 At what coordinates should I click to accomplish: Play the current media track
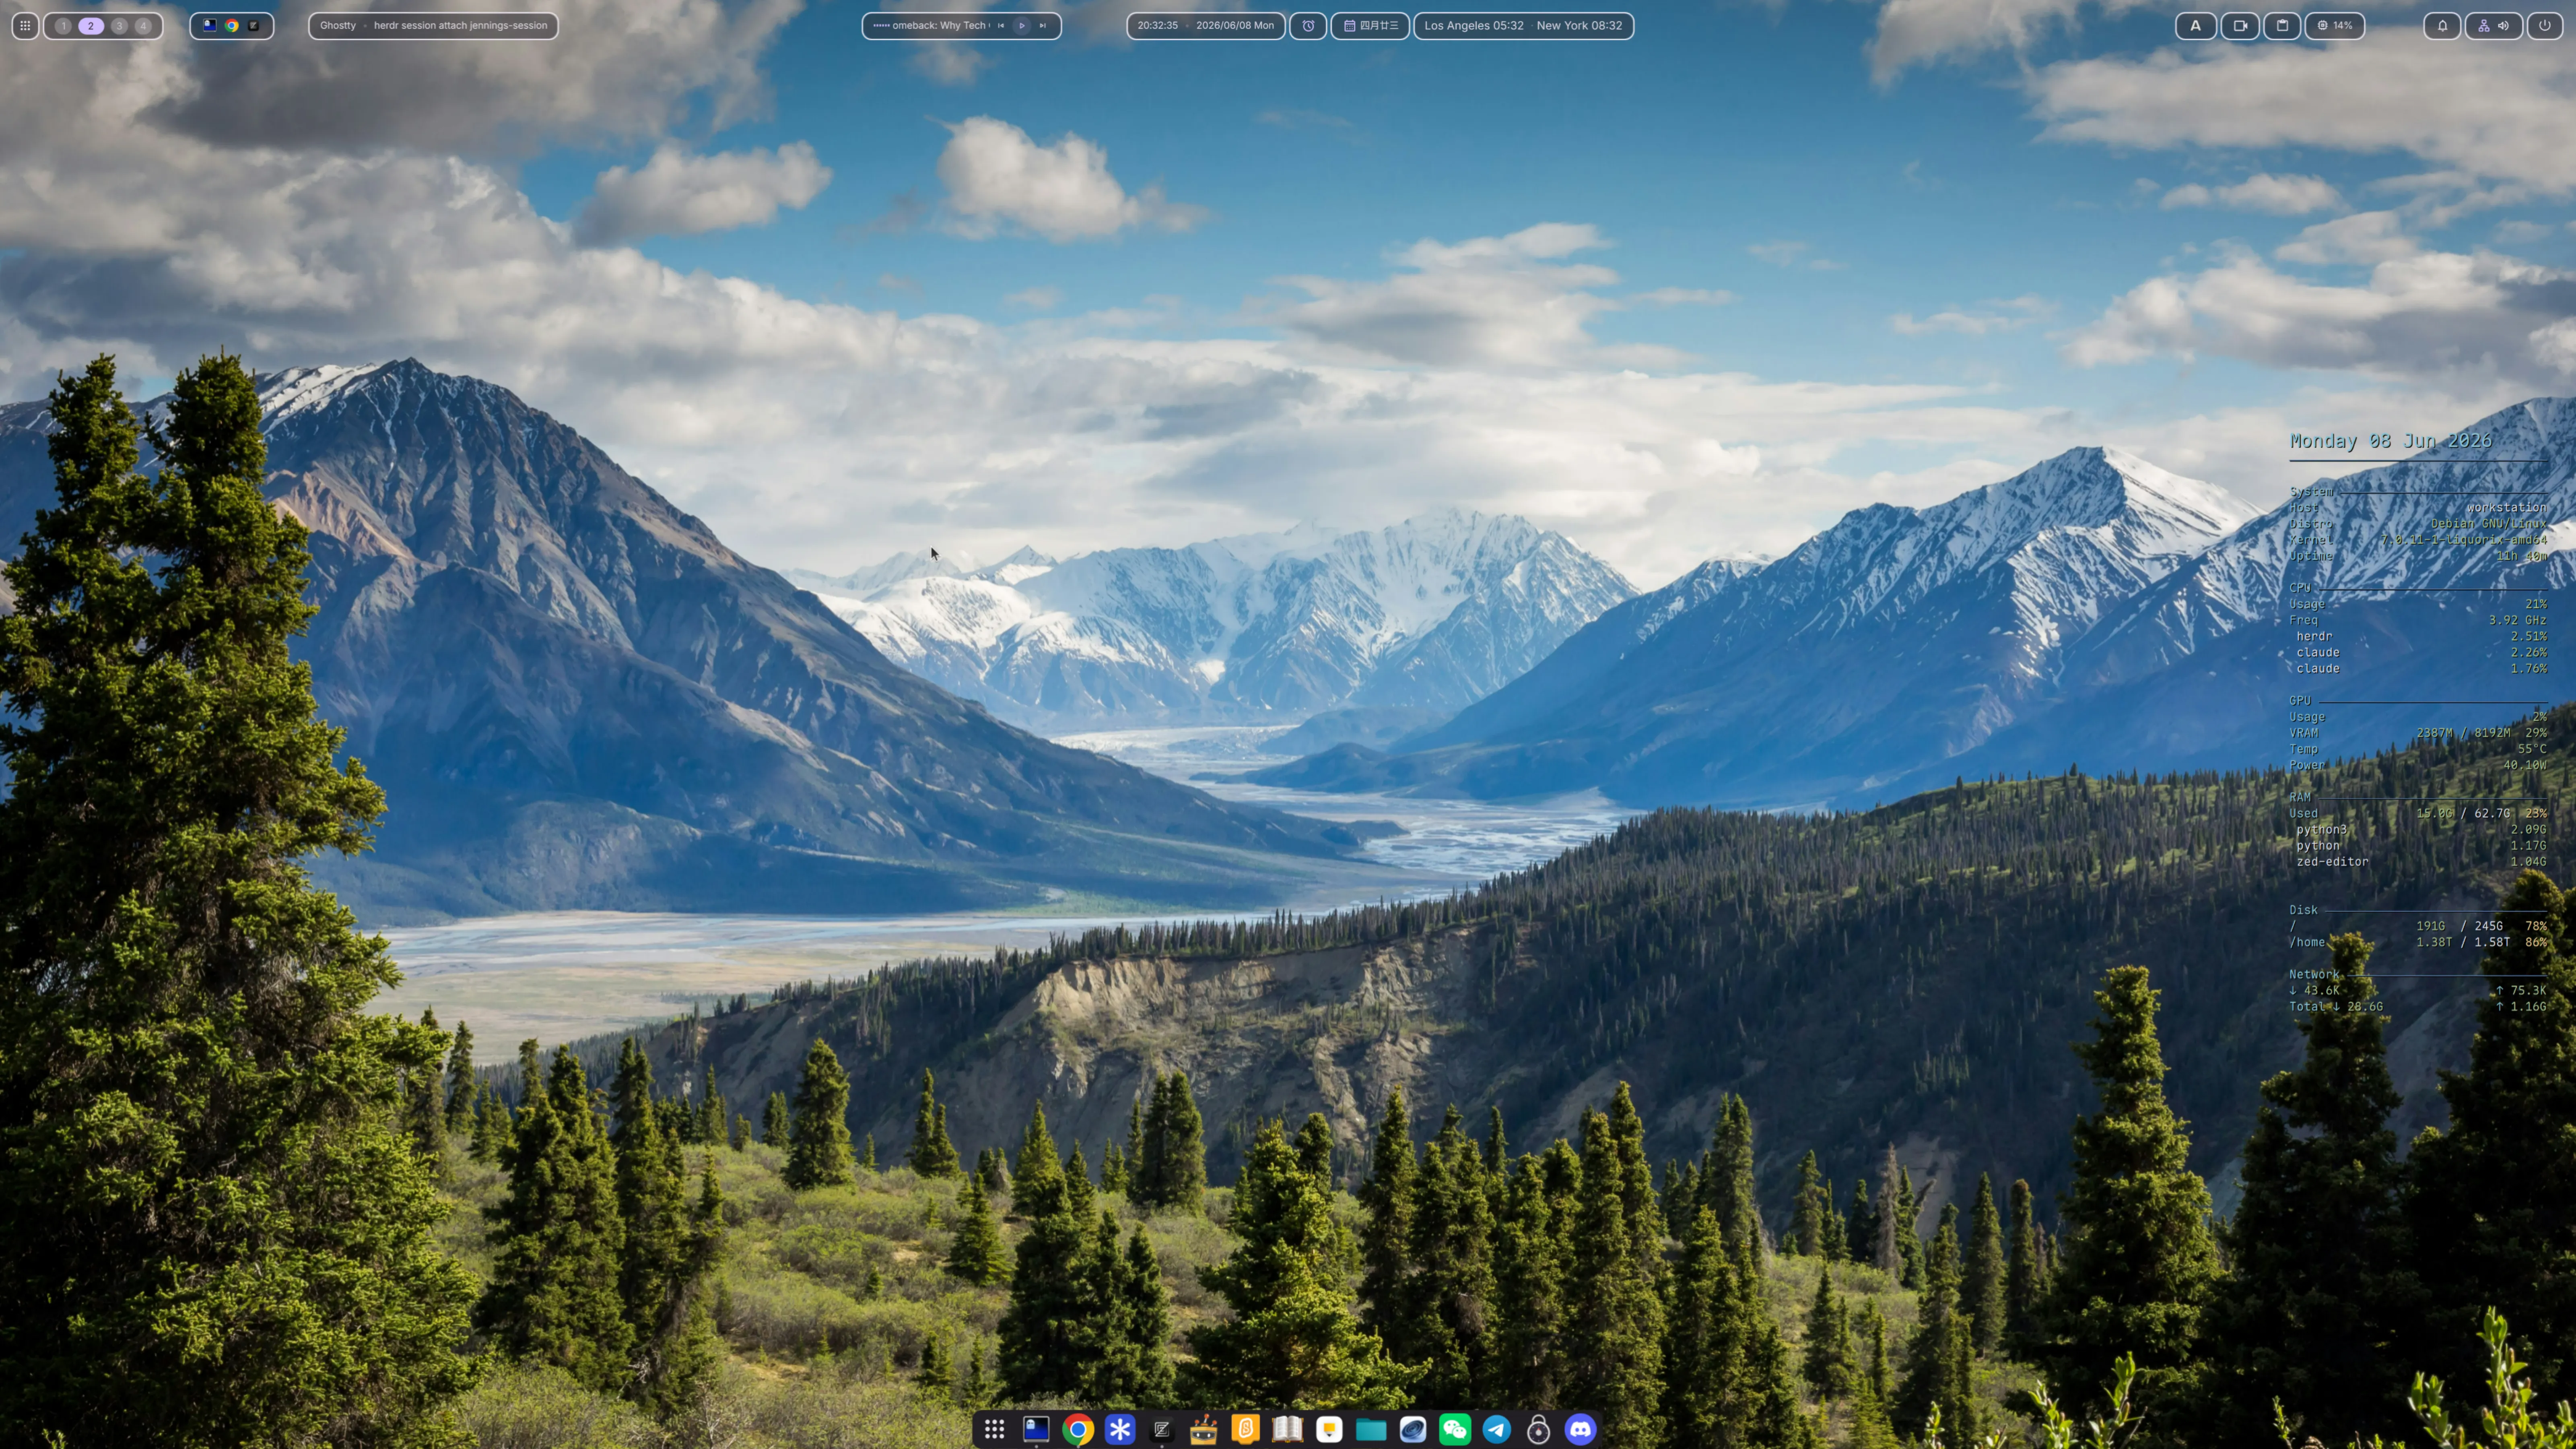point(1022,26)
